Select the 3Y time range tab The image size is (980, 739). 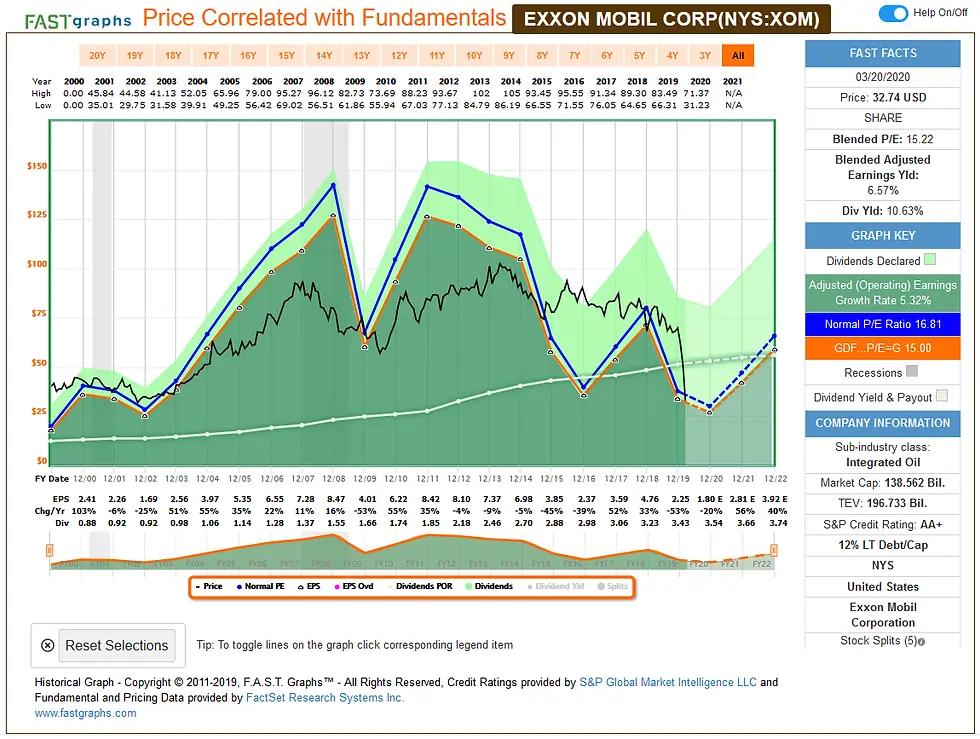705,56
